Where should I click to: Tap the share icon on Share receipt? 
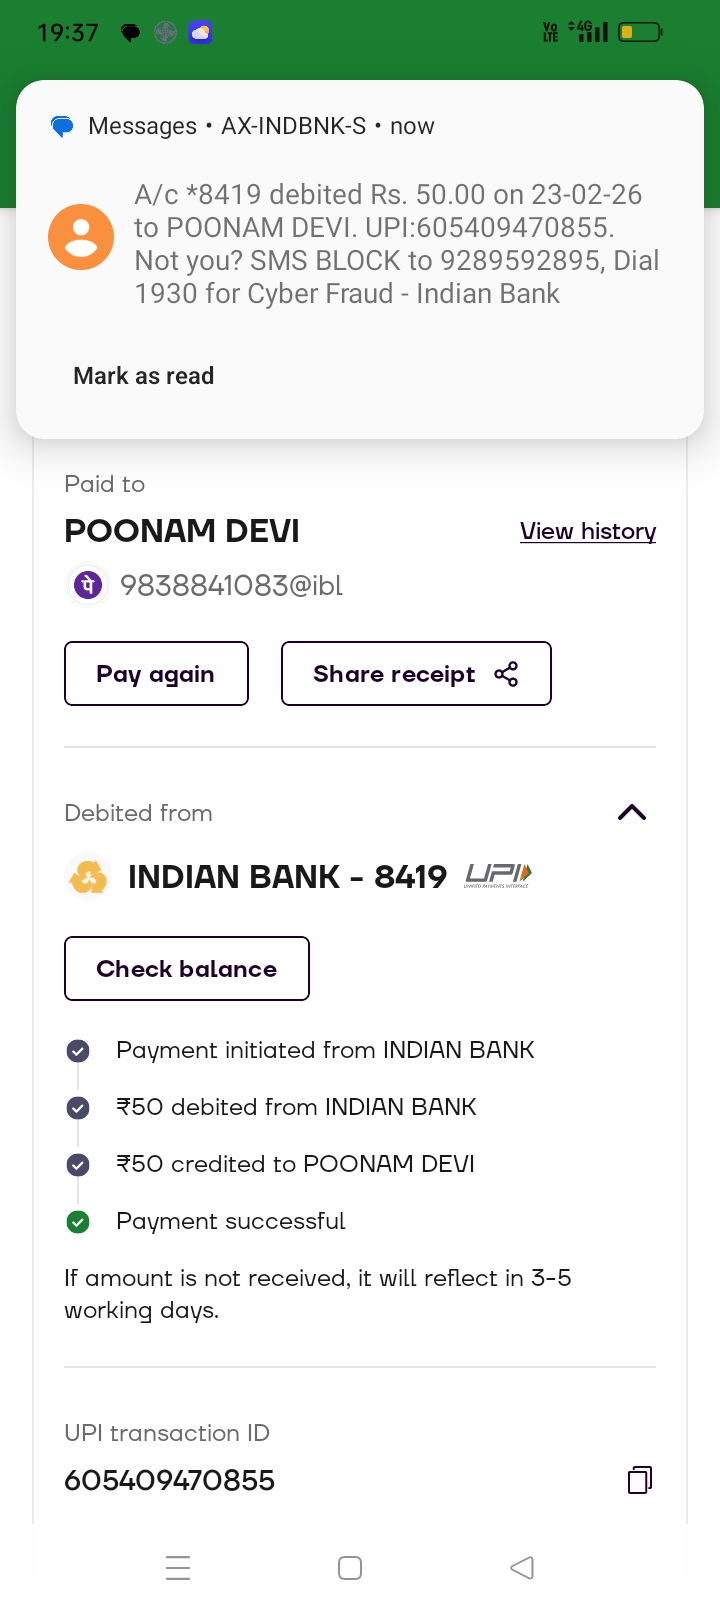coord(507,674)
